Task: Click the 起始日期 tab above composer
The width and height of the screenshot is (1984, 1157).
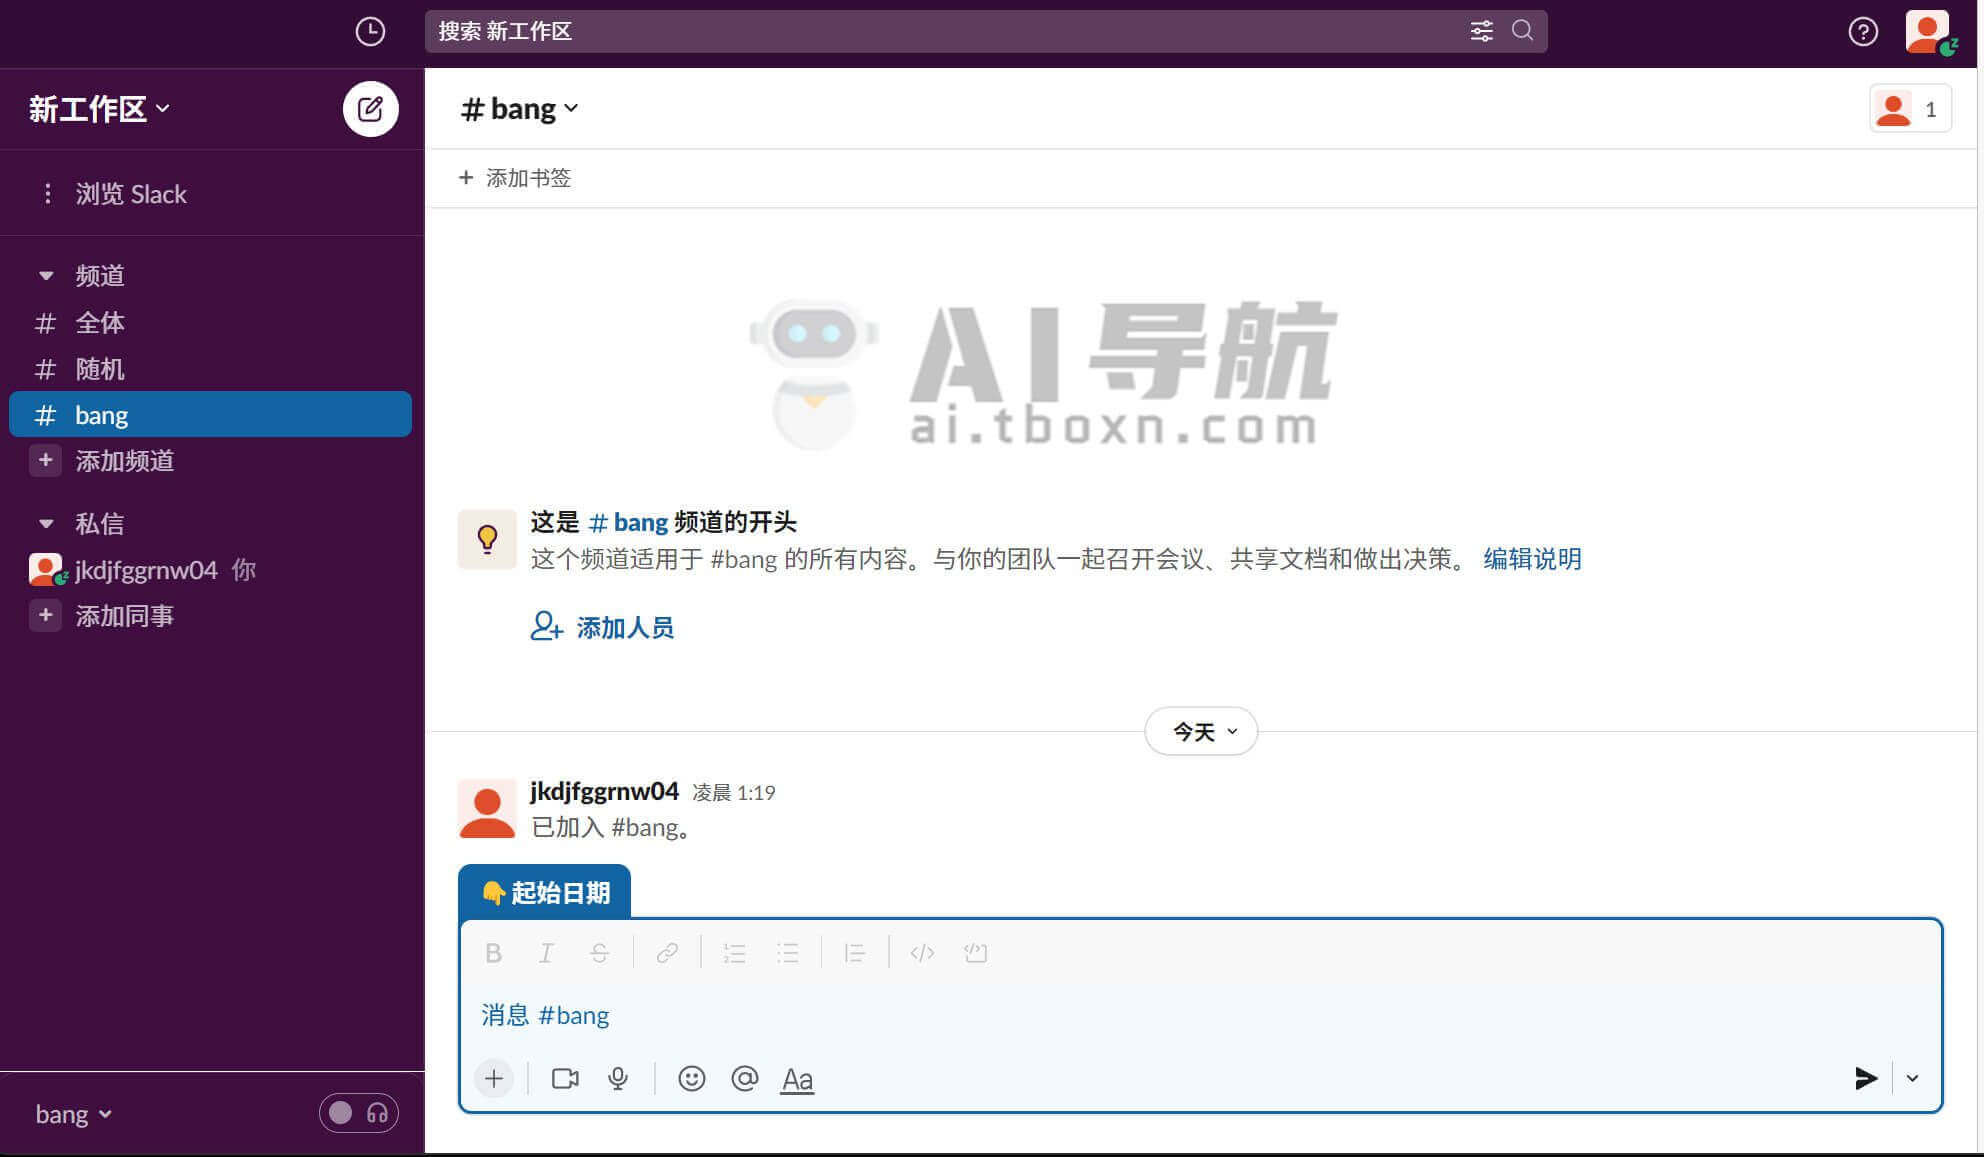Action: tap(545, 892)
